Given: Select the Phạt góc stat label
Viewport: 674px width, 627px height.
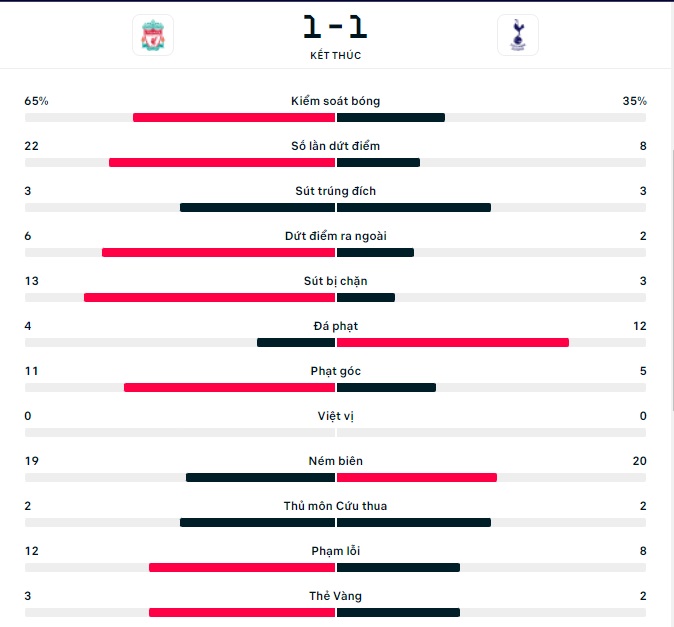Looking at the screenshot, I should 336,371.
